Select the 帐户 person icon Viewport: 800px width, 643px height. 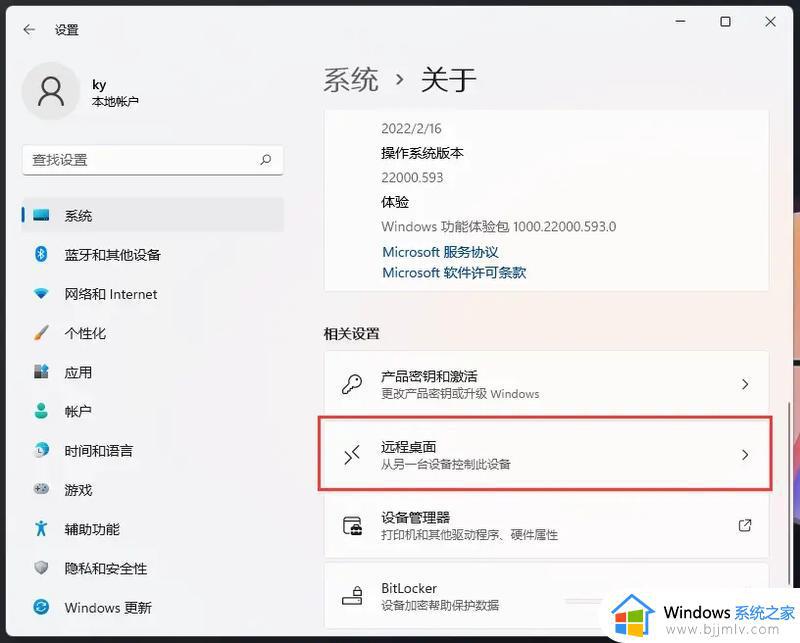point(41,411)
